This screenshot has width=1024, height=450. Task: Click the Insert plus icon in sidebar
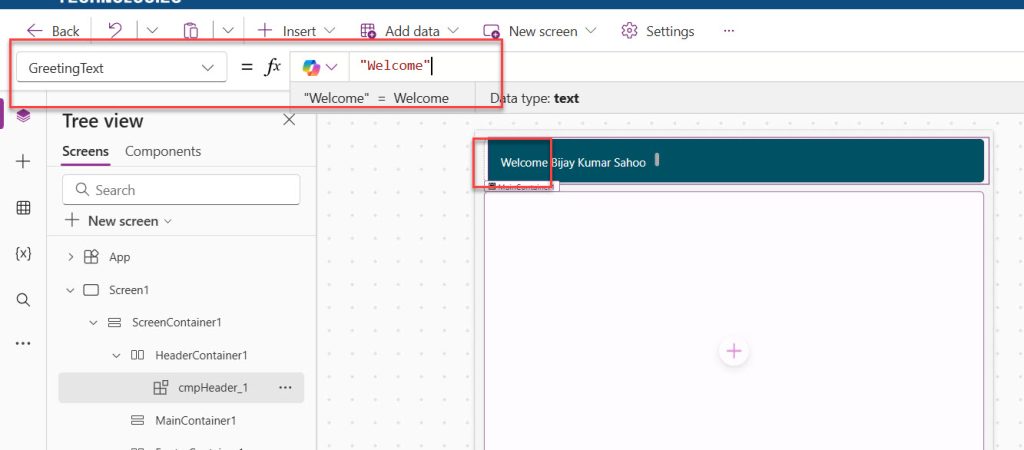point(24,161)
